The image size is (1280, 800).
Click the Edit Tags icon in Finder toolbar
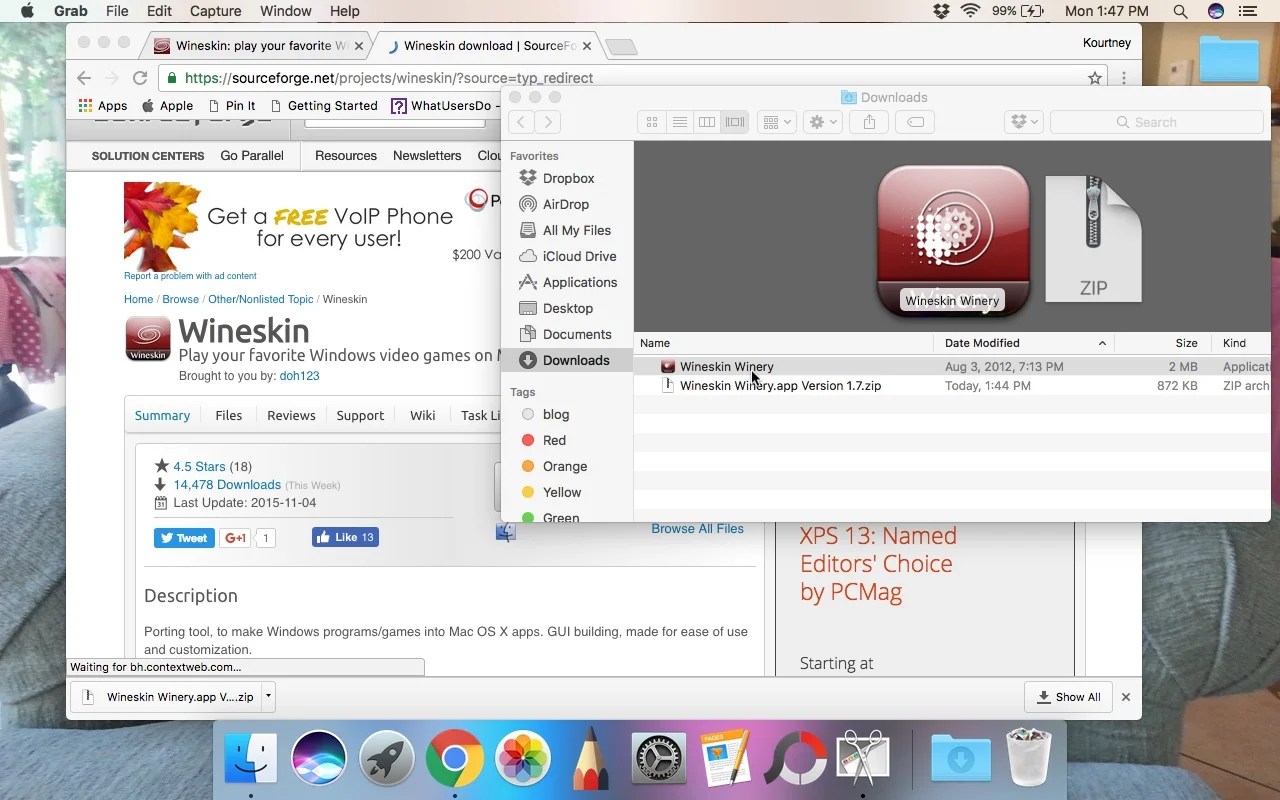pyautogui.click(x=914, y=121)
